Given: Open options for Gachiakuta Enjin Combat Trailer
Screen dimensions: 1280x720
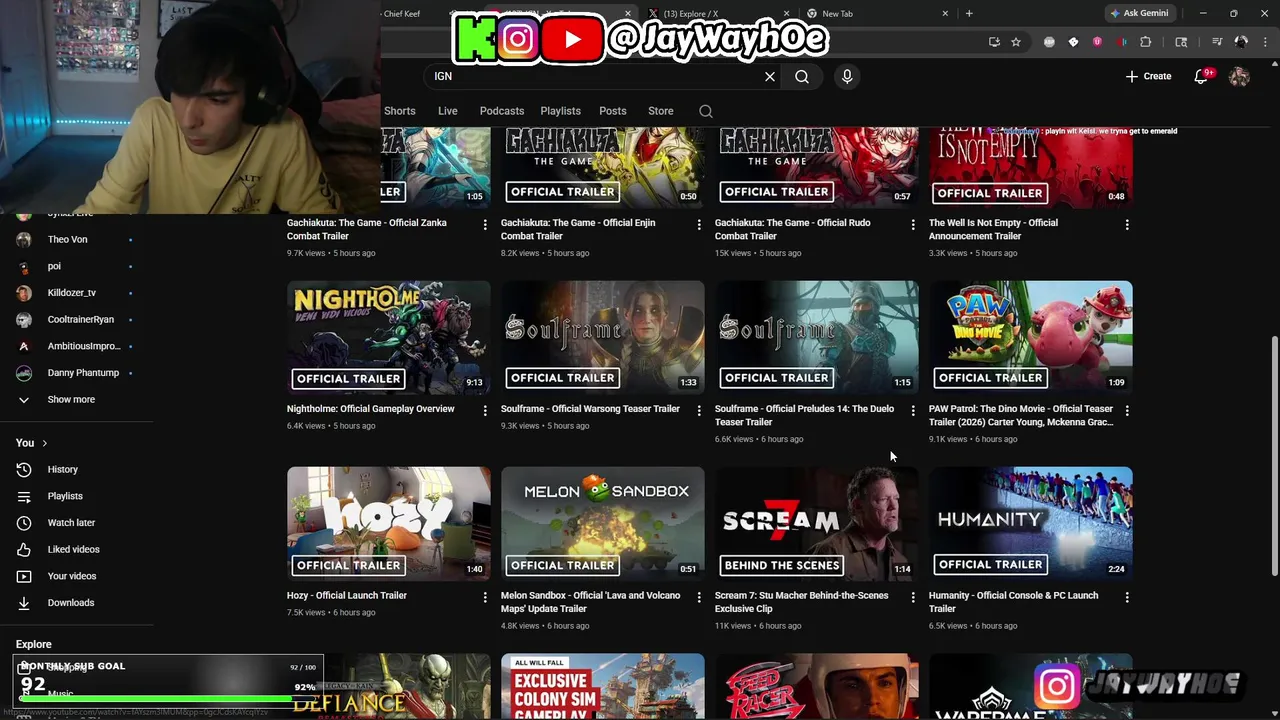Looking at the screenshot, I should tap(699, 225).
